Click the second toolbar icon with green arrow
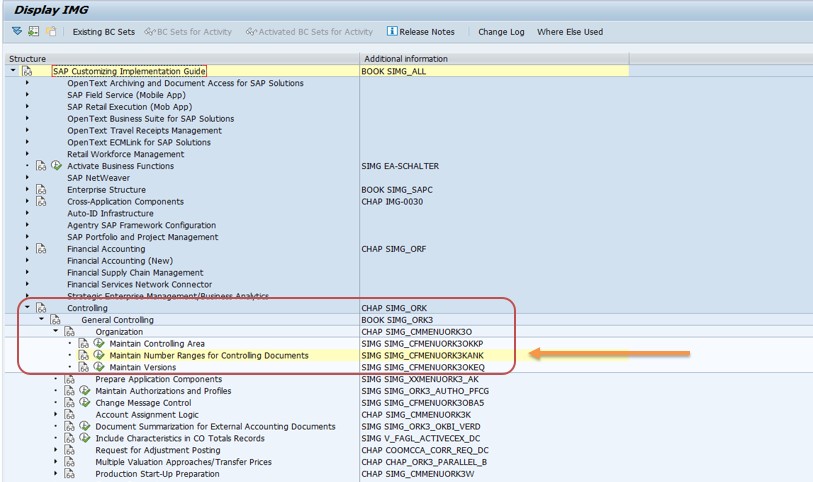This screenshot has width=813, height=482. (33, 32)
